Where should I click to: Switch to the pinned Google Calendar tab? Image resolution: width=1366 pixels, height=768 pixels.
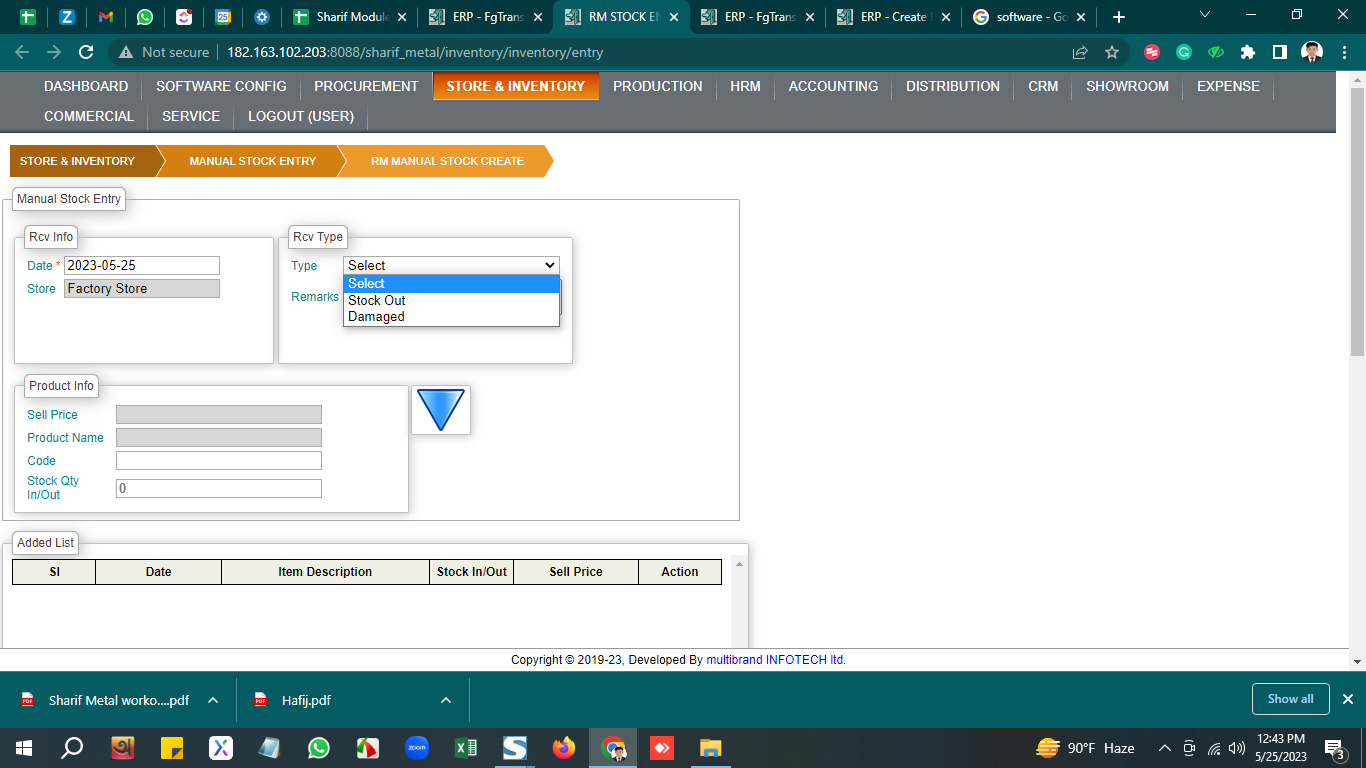223,17
